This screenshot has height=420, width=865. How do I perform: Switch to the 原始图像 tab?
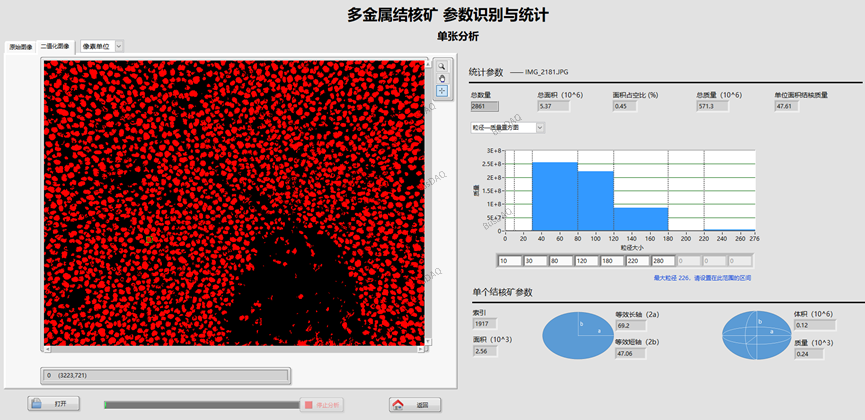(21, 46)
